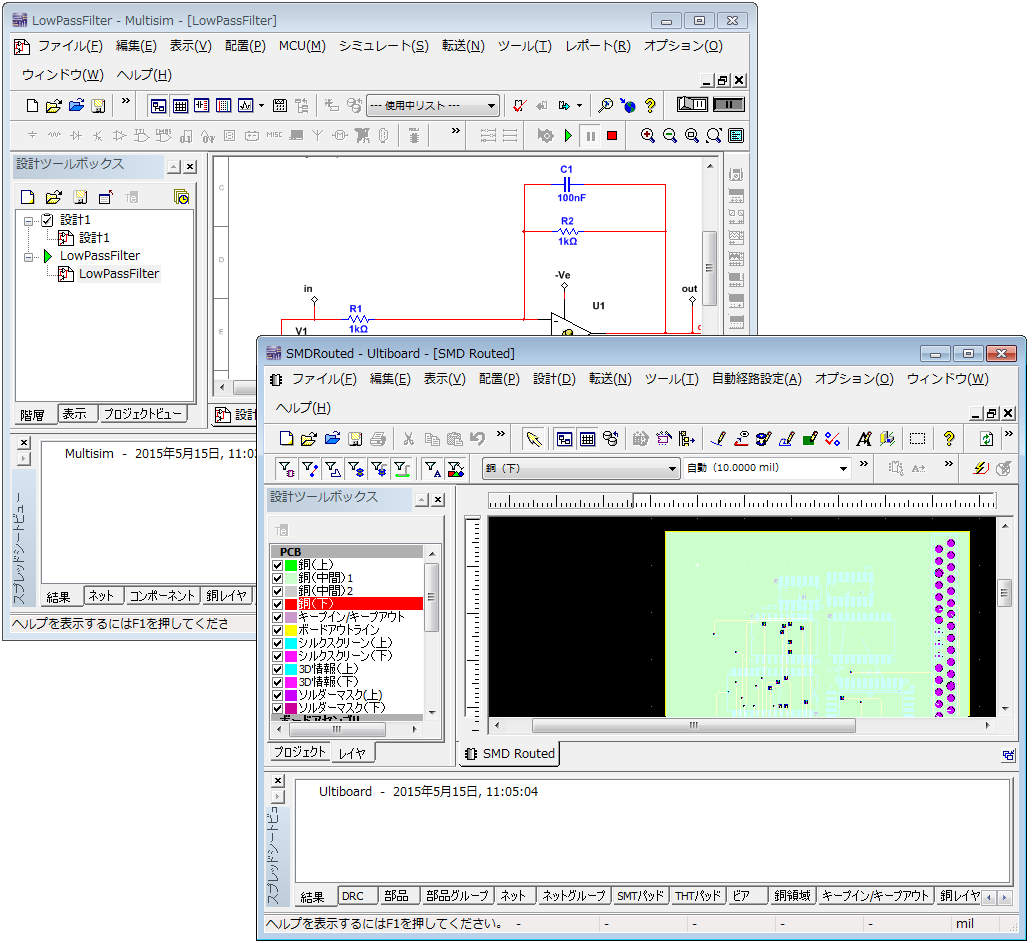Open SMTパッド tab in Ultiboard spreadsheet
Screen dimensions: 1035x943
(x=640, y=896)
